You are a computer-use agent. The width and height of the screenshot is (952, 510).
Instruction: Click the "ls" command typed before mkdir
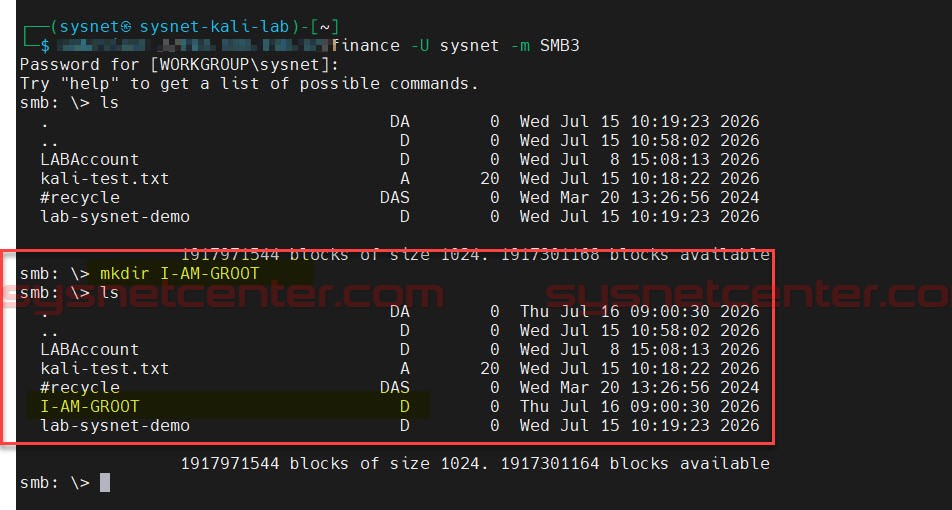click(x=109, y=103)
